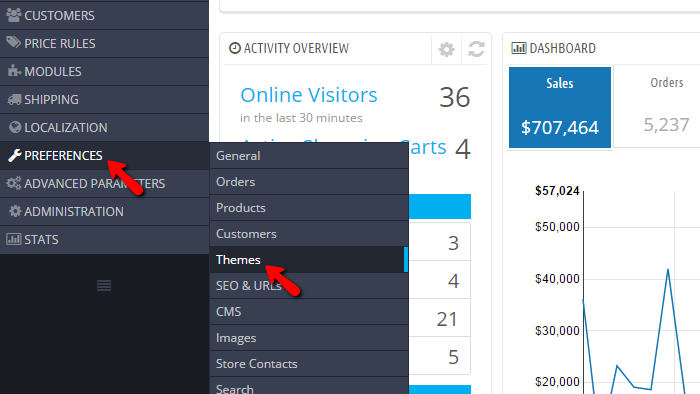
Task: Click the Dashboard panel heading
Action: point(562,48)
